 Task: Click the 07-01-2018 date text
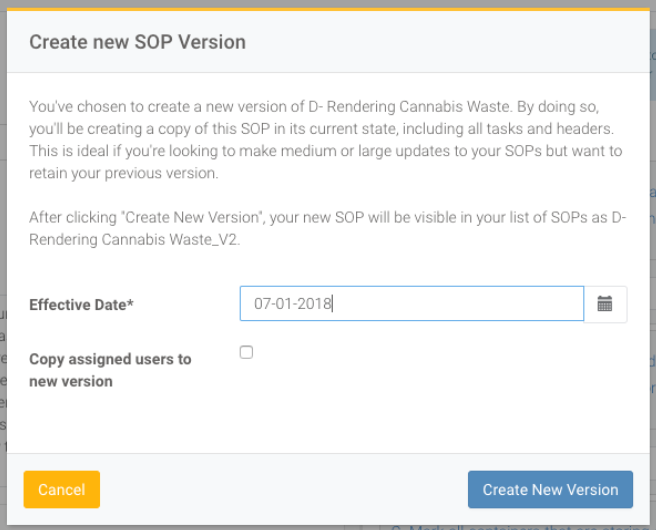[292, 304]
